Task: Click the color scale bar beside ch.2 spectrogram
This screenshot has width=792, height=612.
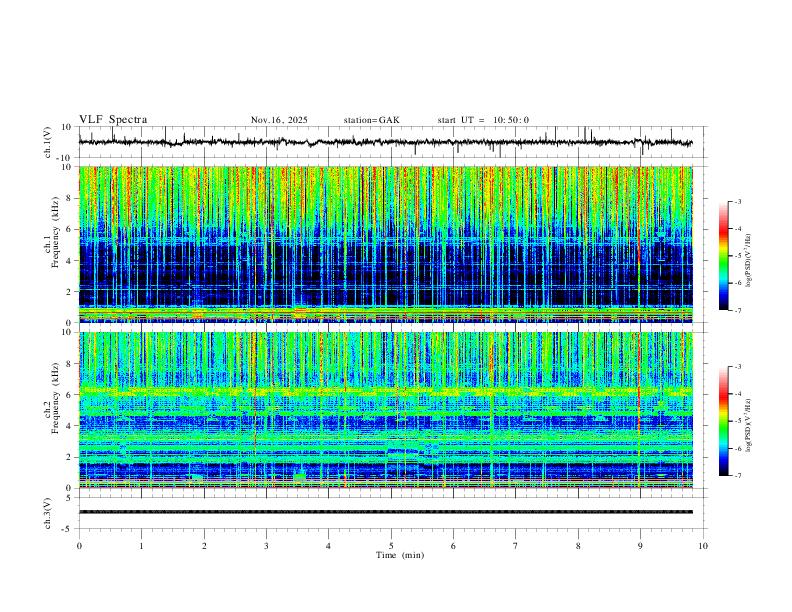Action: click(x=723, y=421)
